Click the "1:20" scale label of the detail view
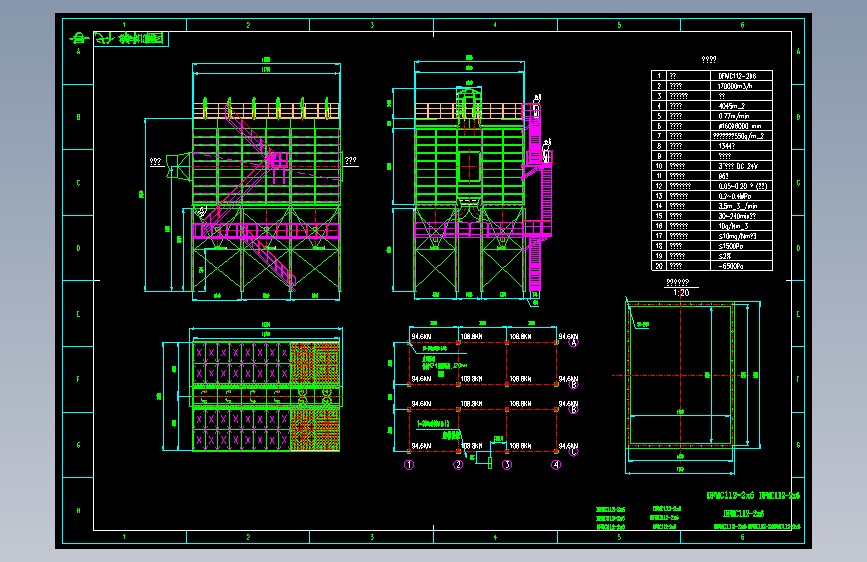Screen dimensions: 867x562 tap(681, 293)
